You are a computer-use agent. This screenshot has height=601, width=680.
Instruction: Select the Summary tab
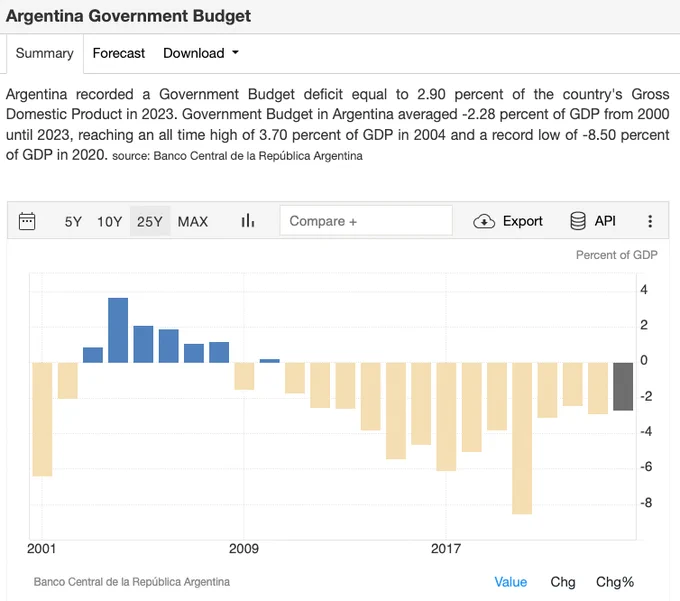click(44, 53)
